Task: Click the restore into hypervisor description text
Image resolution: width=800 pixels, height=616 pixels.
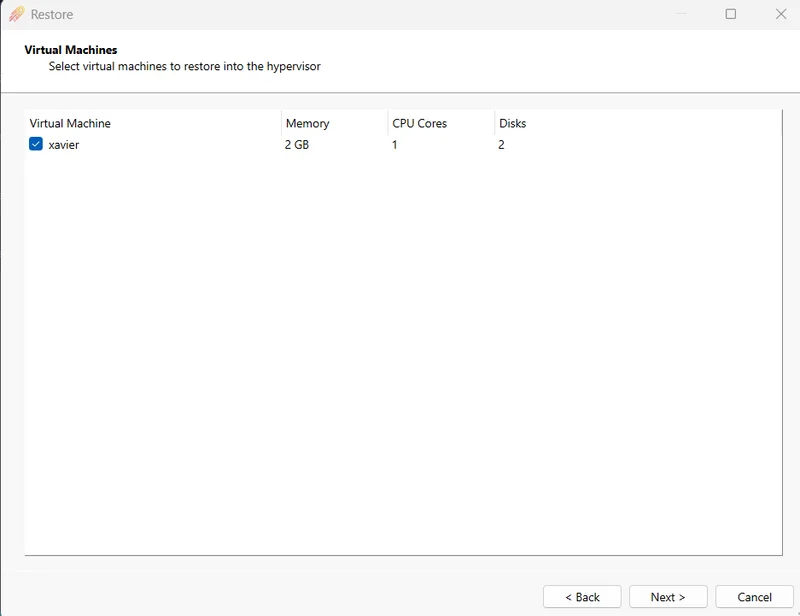Action: pyautogui.click(x=185, y=67)
